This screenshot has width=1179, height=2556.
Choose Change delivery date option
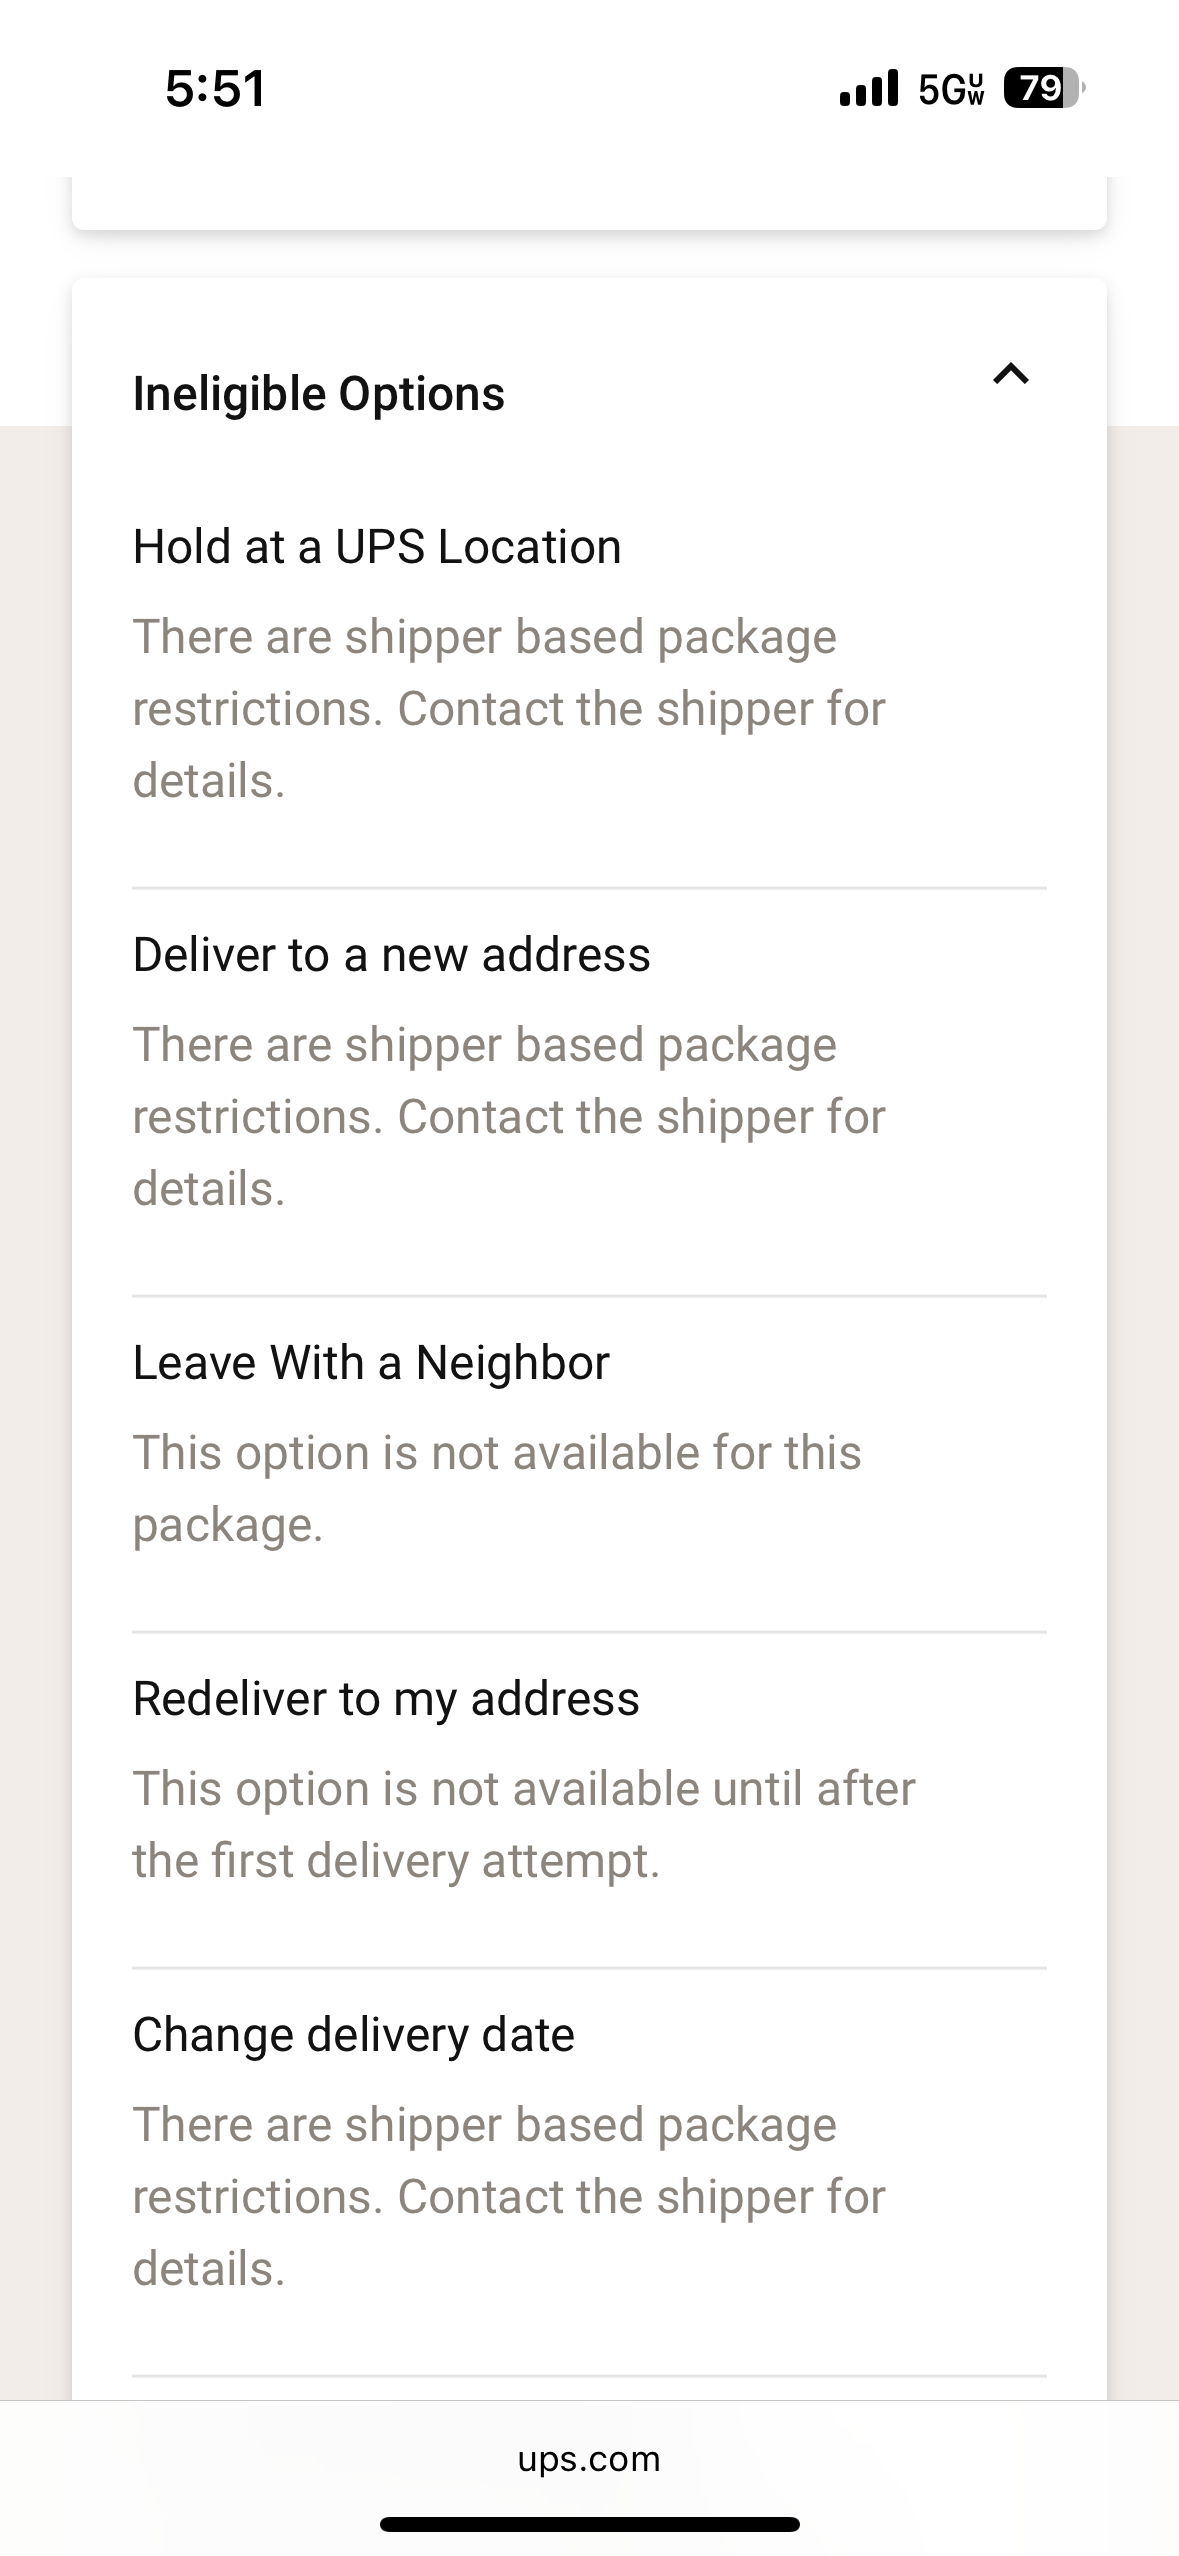[x=354, y=2035]
